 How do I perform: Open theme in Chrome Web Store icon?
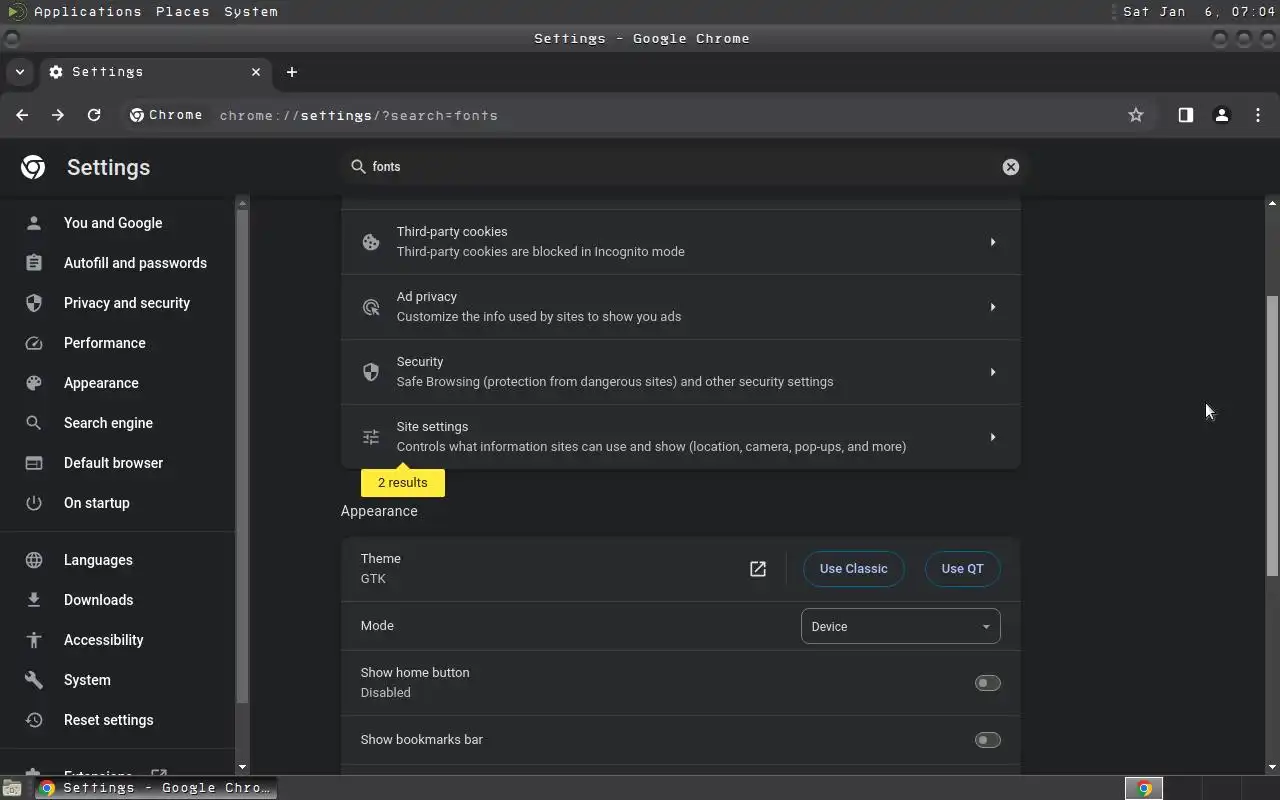(x=758, y=569)
